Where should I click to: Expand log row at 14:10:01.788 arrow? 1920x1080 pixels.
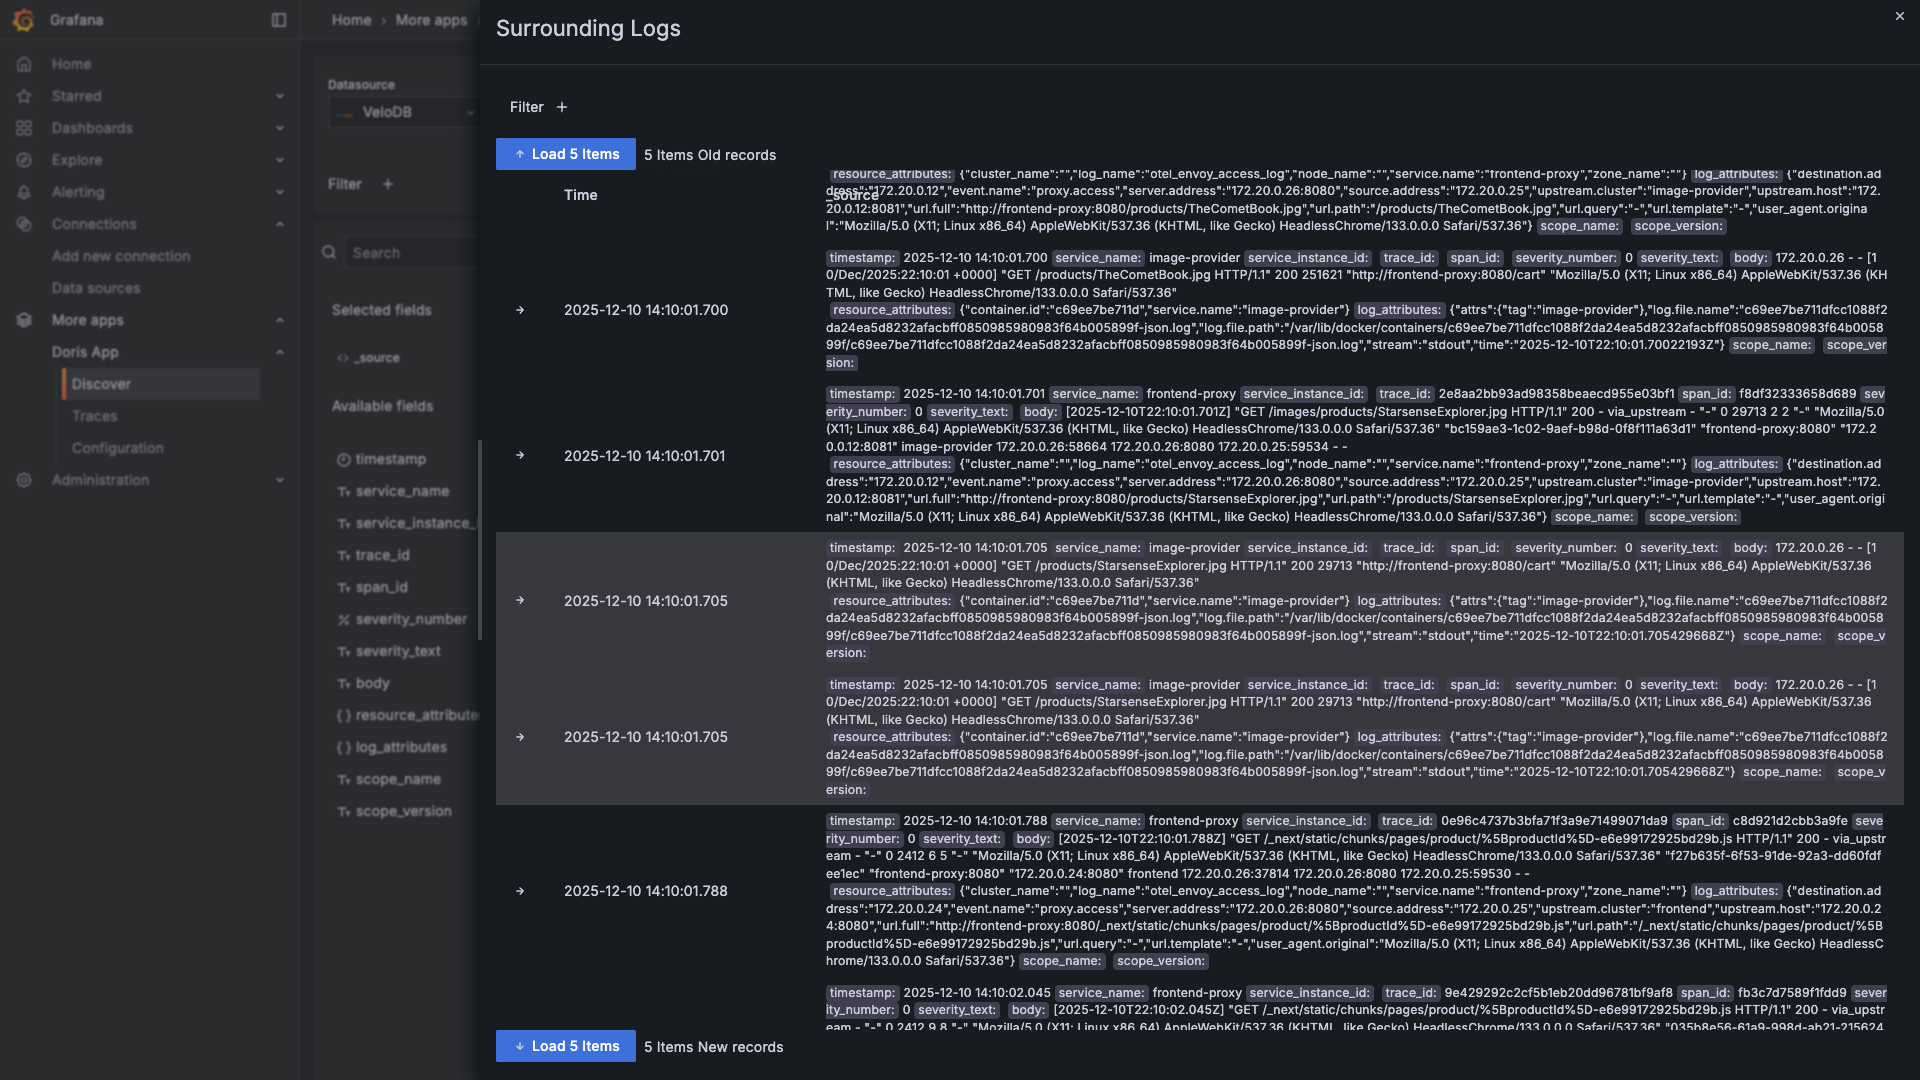pos(520,891)
